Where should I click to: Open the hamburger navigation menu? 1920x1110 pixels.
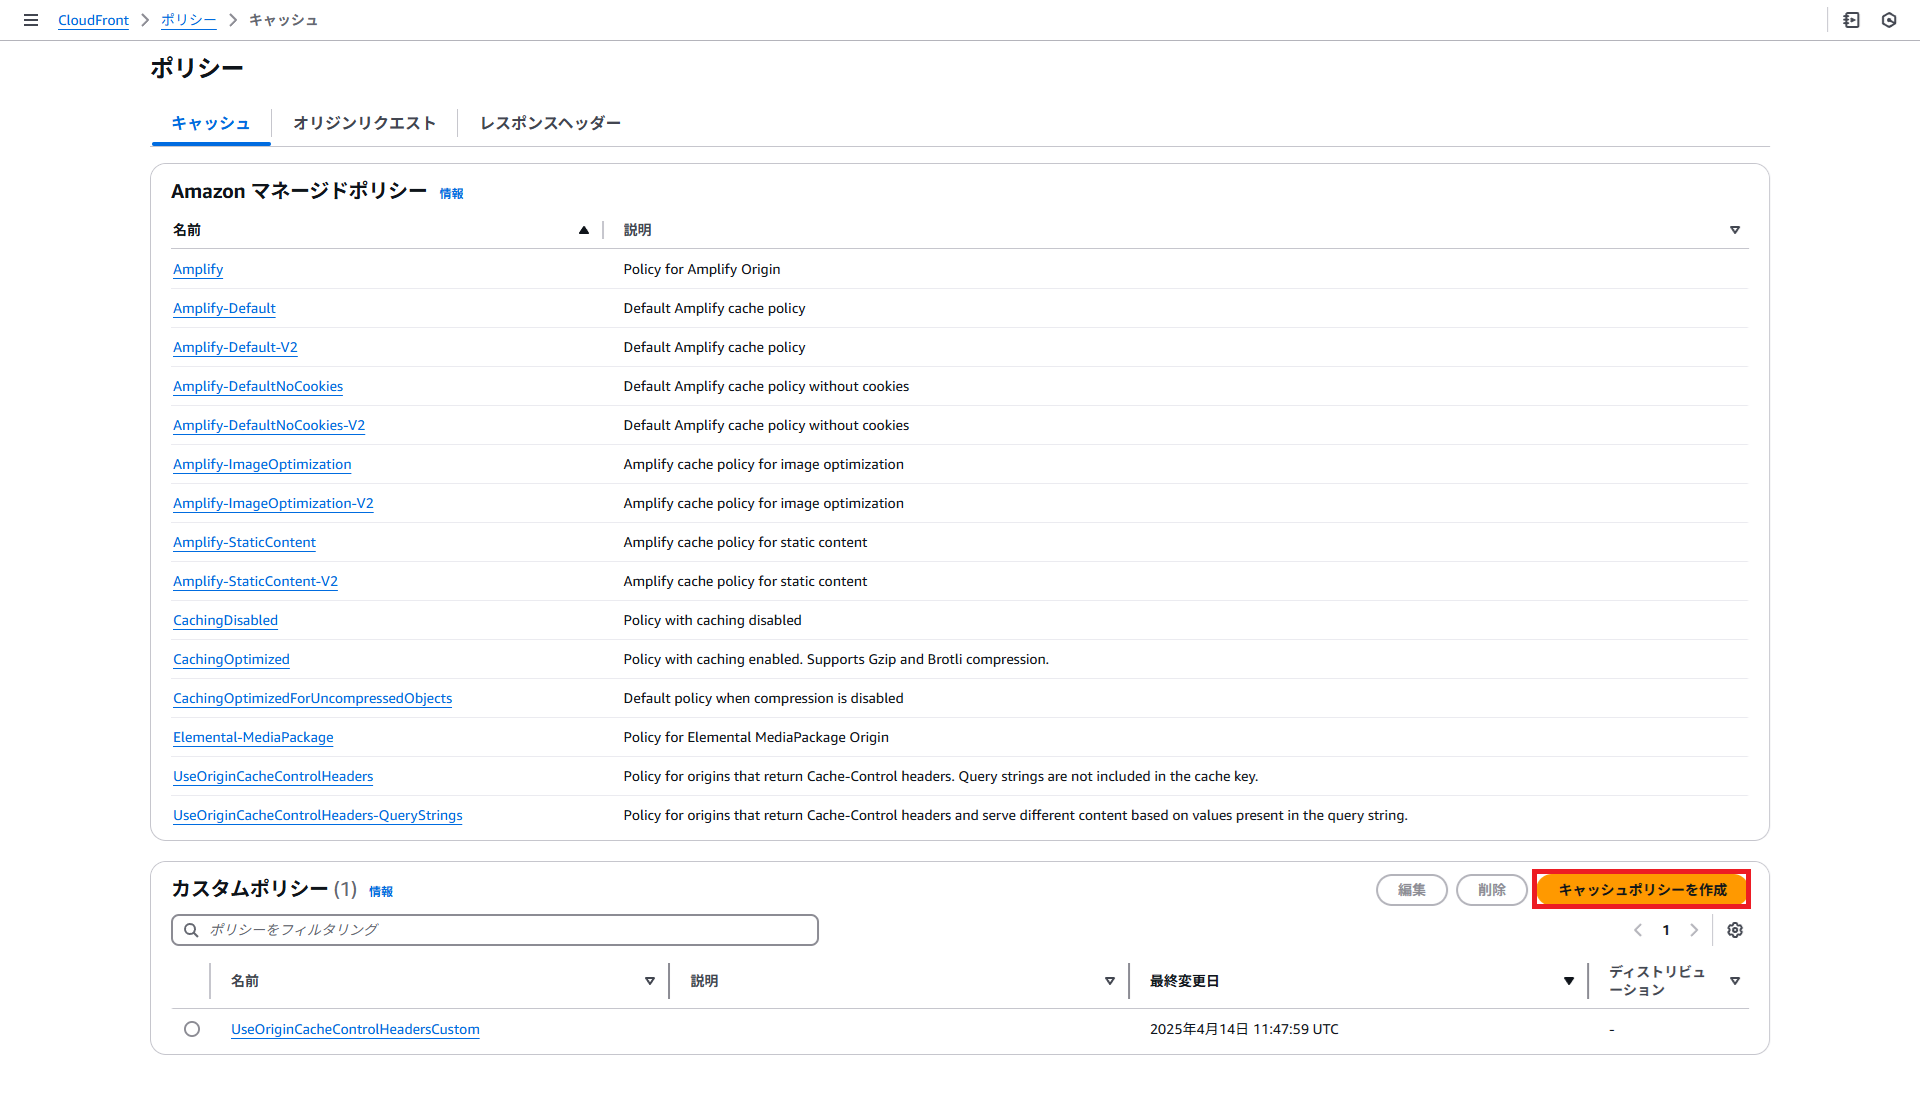pos(31,20)
